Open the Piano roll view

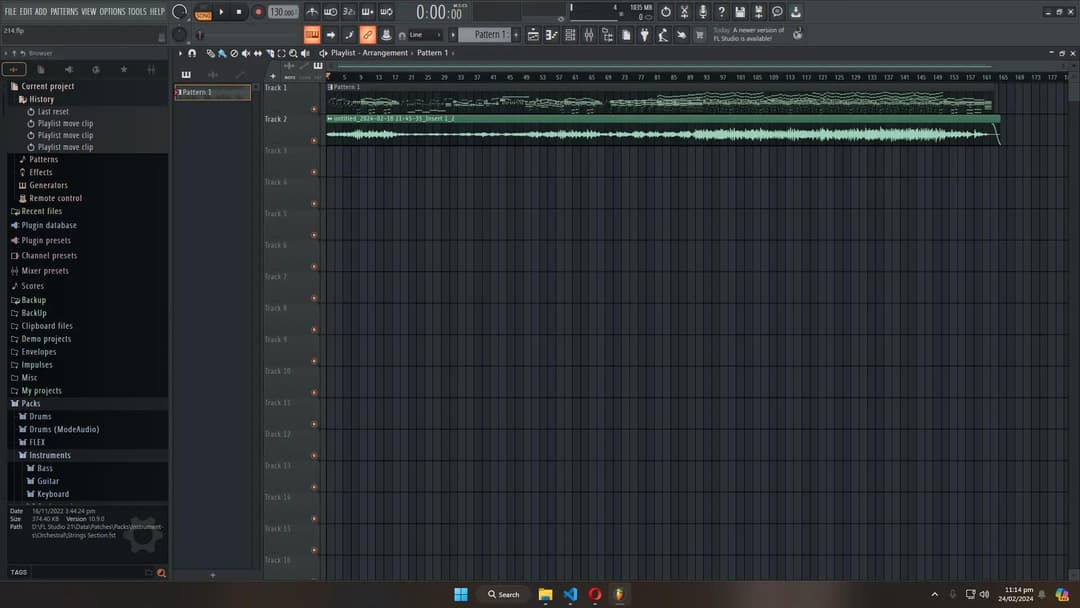[550, 35]
